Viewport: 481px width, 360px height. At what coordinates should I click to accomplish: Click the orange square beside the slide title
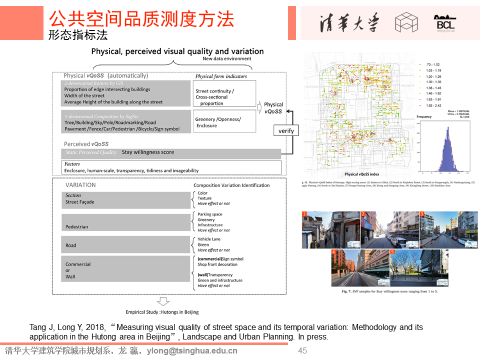pos(22,23)
